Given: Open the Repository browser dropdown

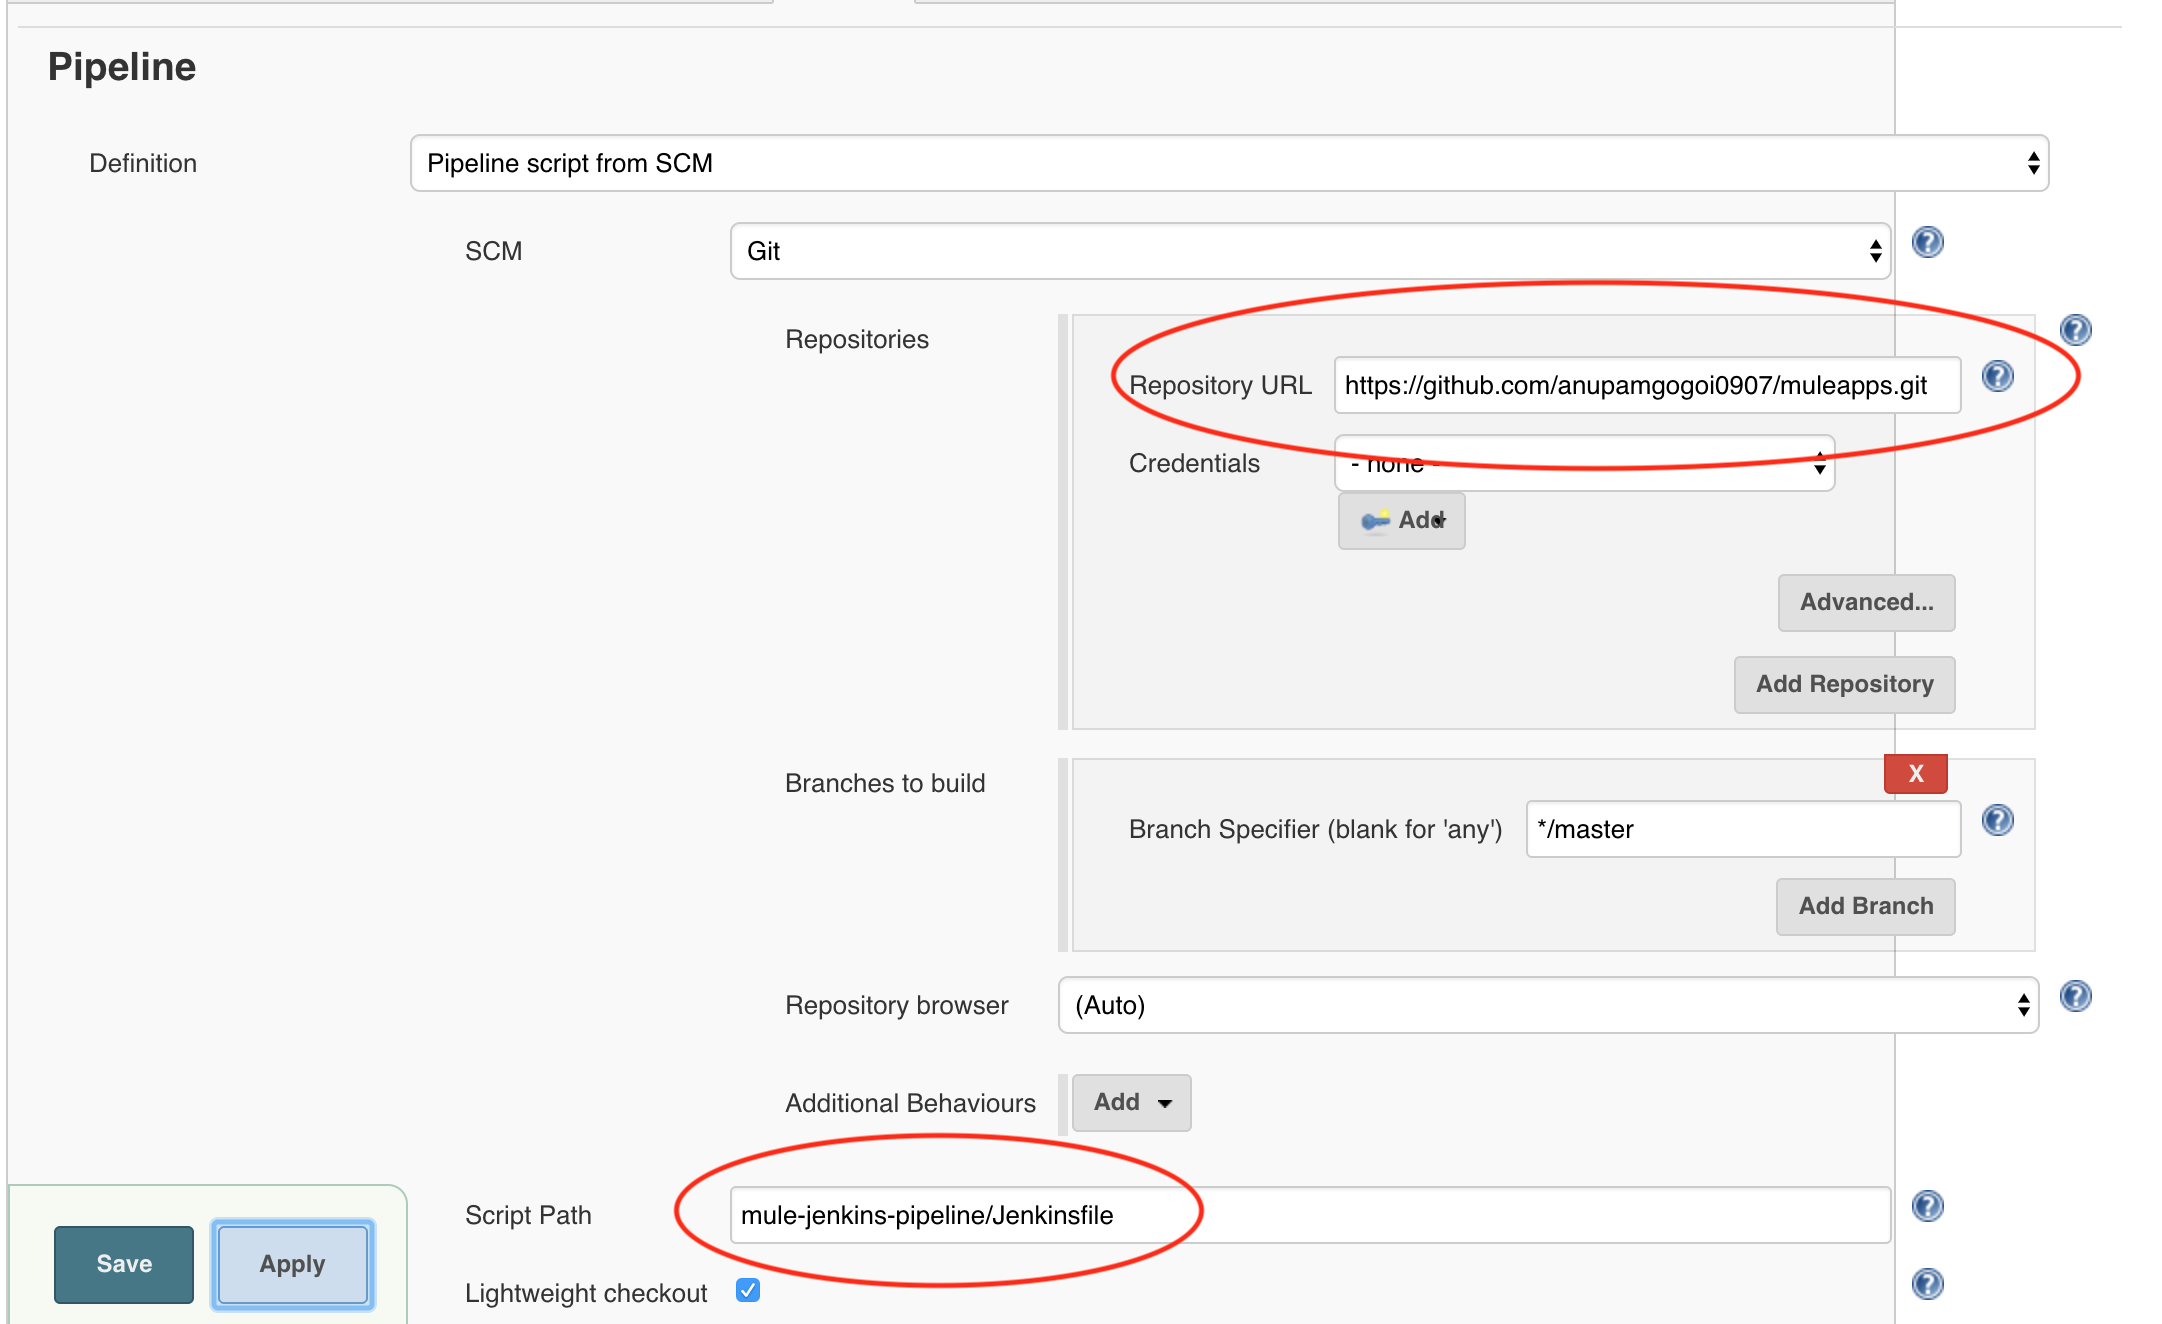Looking at the screenshot, I should tap(1547, 1005).
